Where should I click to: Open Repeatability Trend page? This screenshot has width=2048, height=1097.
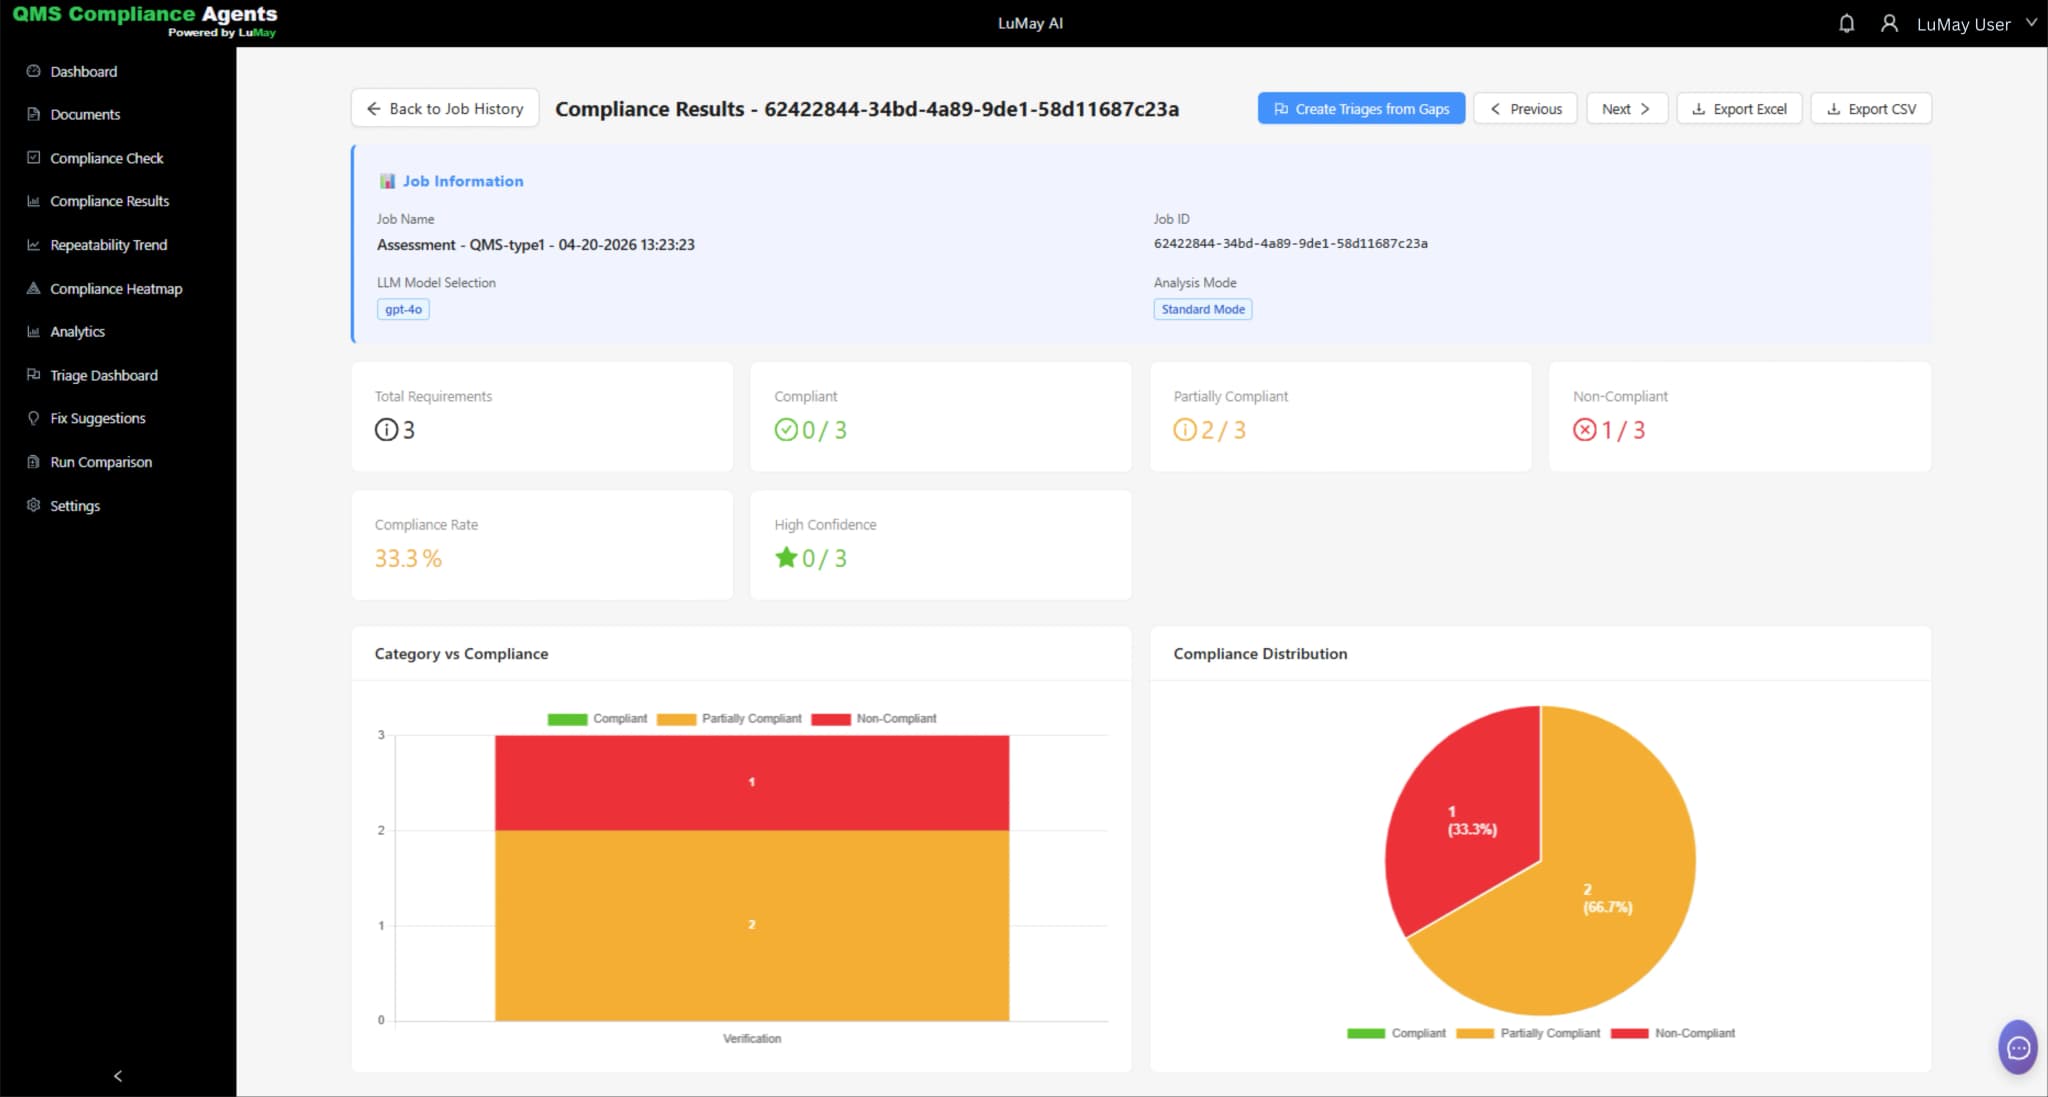(108, 245)
